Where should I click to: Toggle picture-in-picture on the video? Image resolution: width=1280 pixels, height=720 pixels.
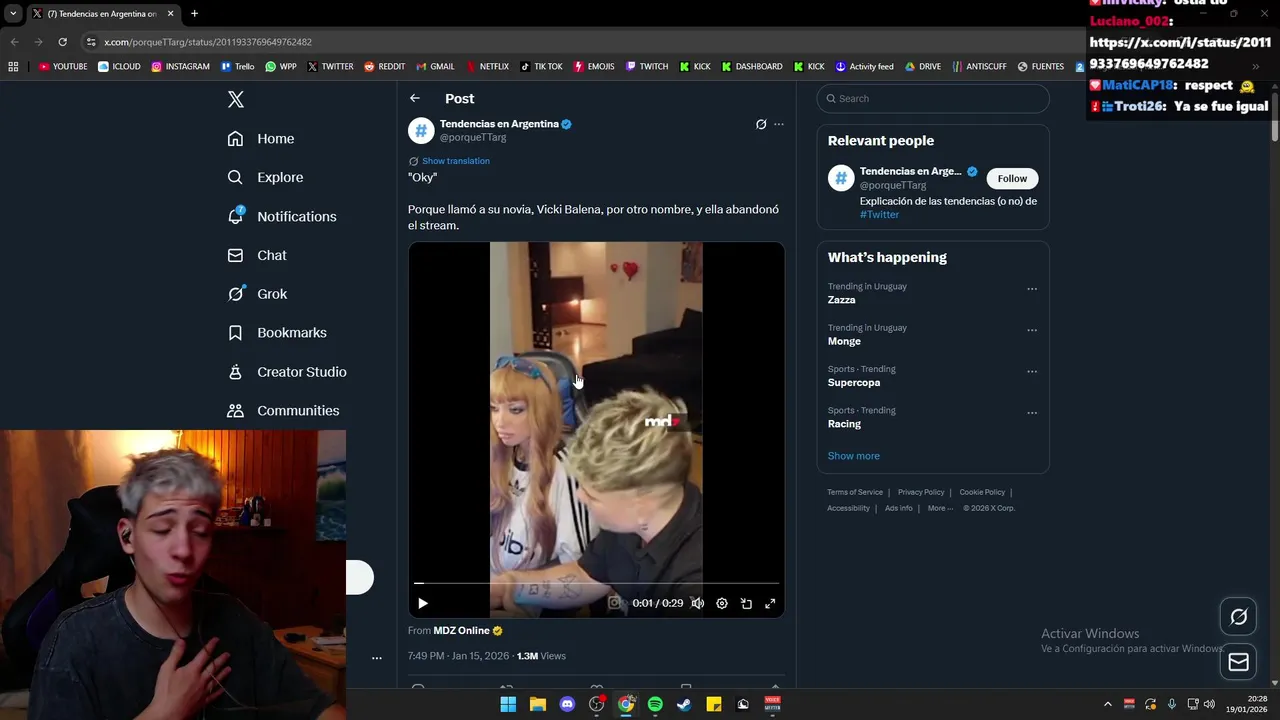pos(746,603)
